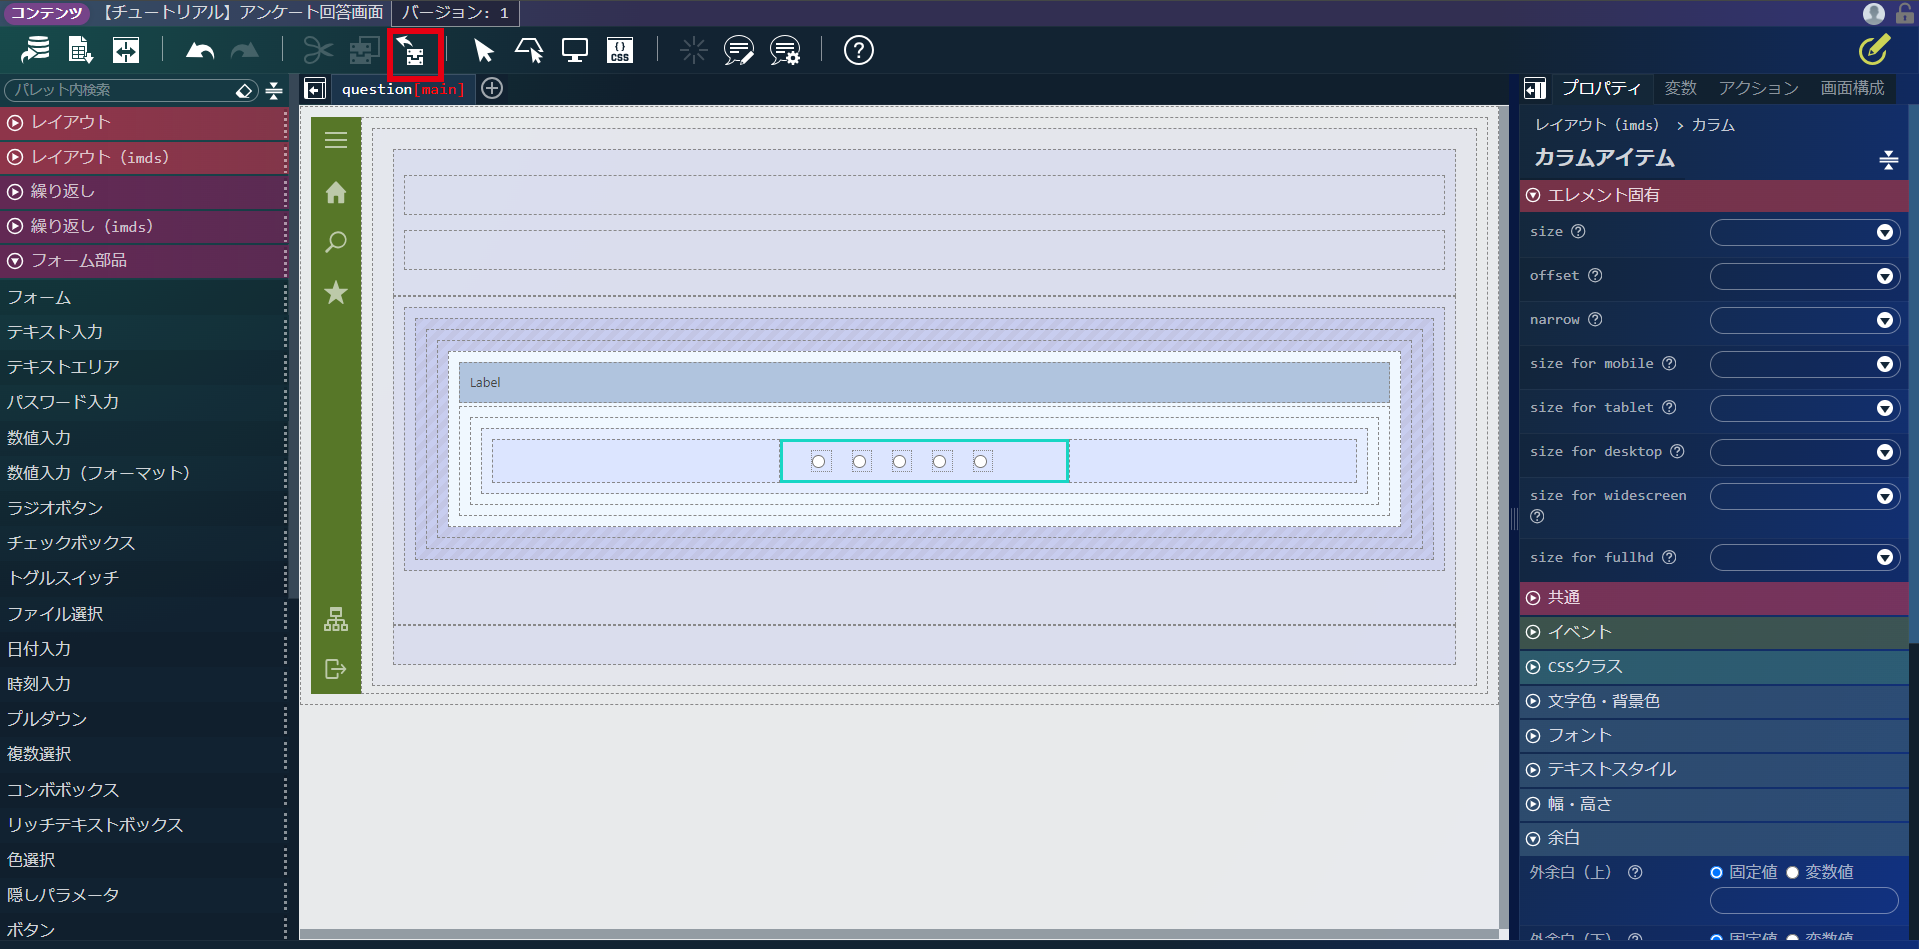Screen dimensions: 1919x949
Task: Select the プロパティ tab
Action: click(x=1601, y=88)
